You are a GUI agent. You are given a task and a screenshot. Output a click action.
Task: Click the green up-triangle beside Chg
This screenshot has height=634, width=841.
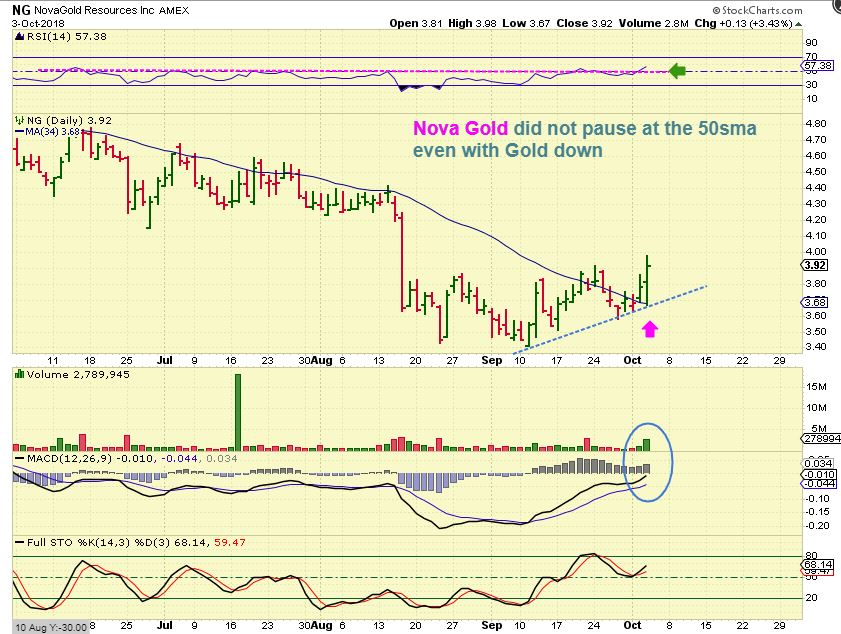799,24
